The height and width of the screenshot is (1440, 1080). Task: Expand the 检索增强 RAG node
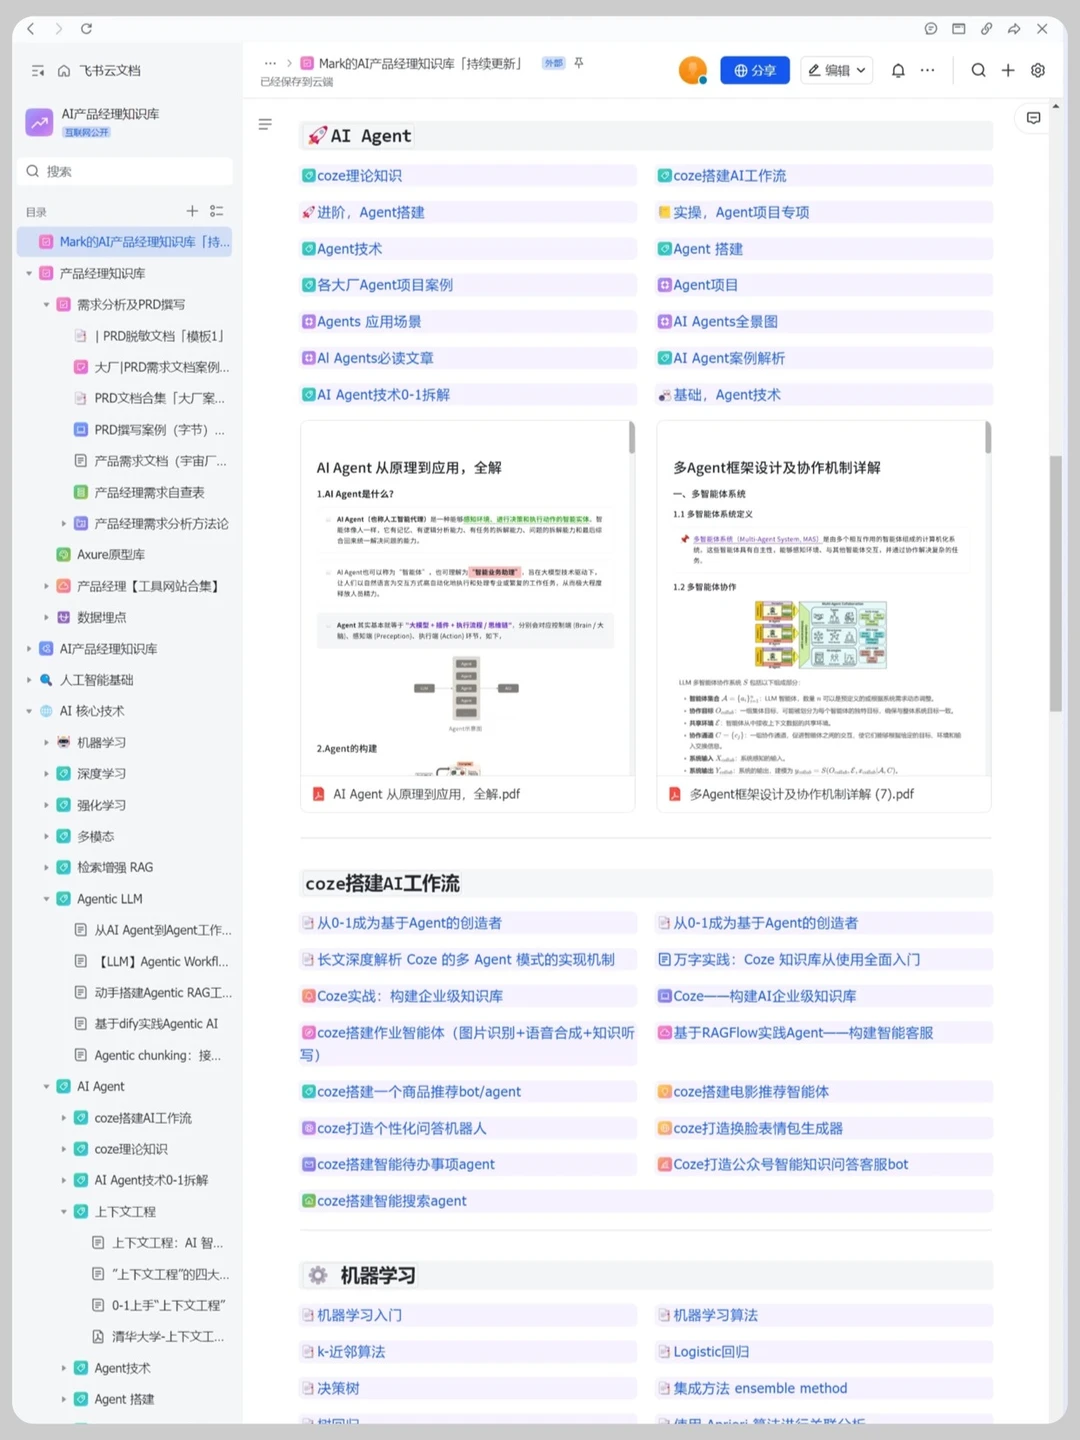(46, 867)
